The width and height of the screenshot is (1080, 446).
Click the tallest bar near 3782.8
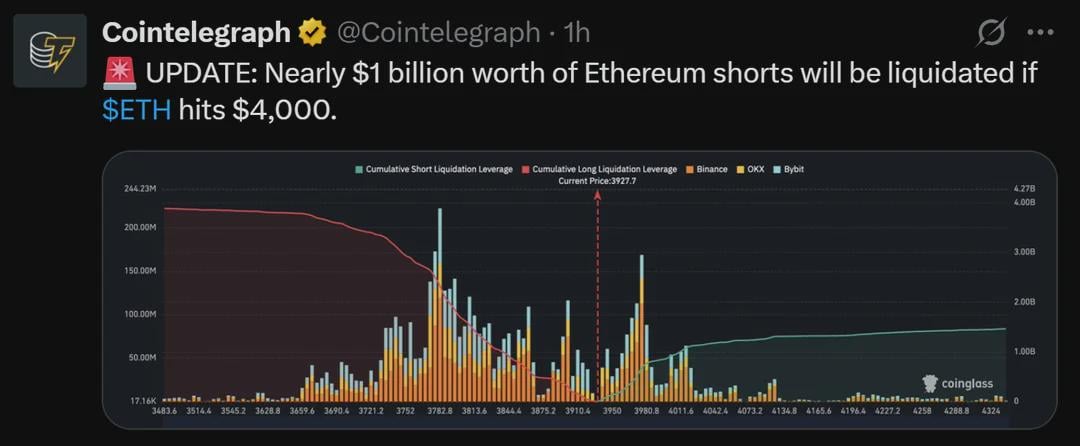click(x=439, y=305)
